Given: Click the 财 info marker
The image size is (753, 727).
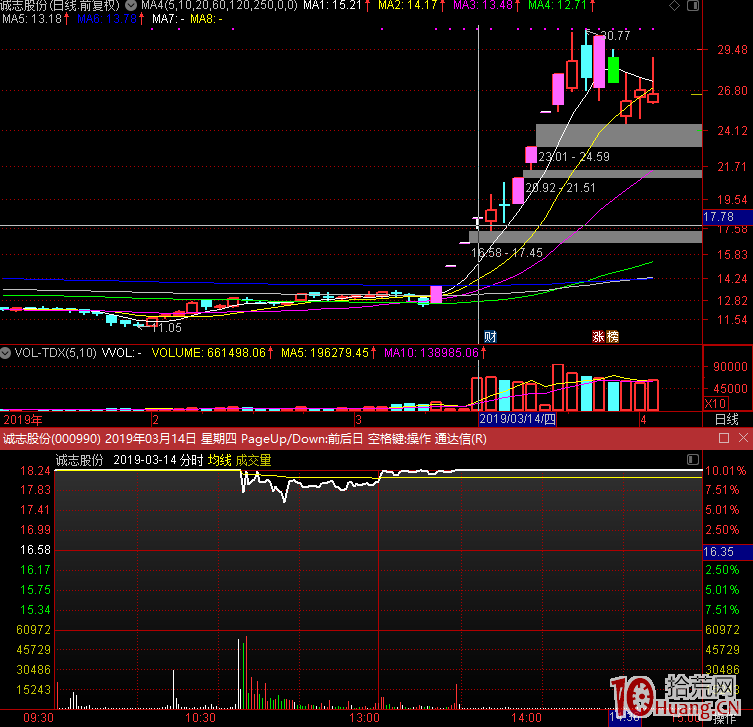Looking at the screenshot, I should coord(490,337).
